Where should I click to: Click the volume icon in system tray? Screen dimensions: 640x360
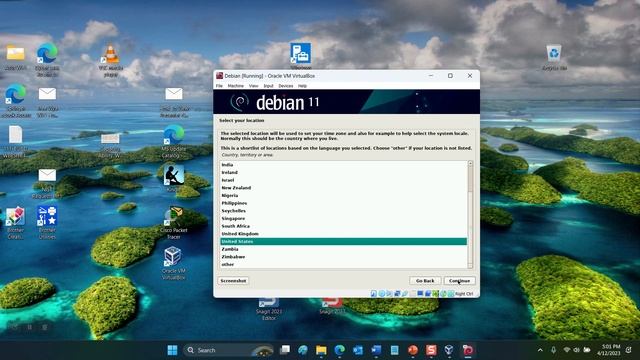[x=576, y=350]
